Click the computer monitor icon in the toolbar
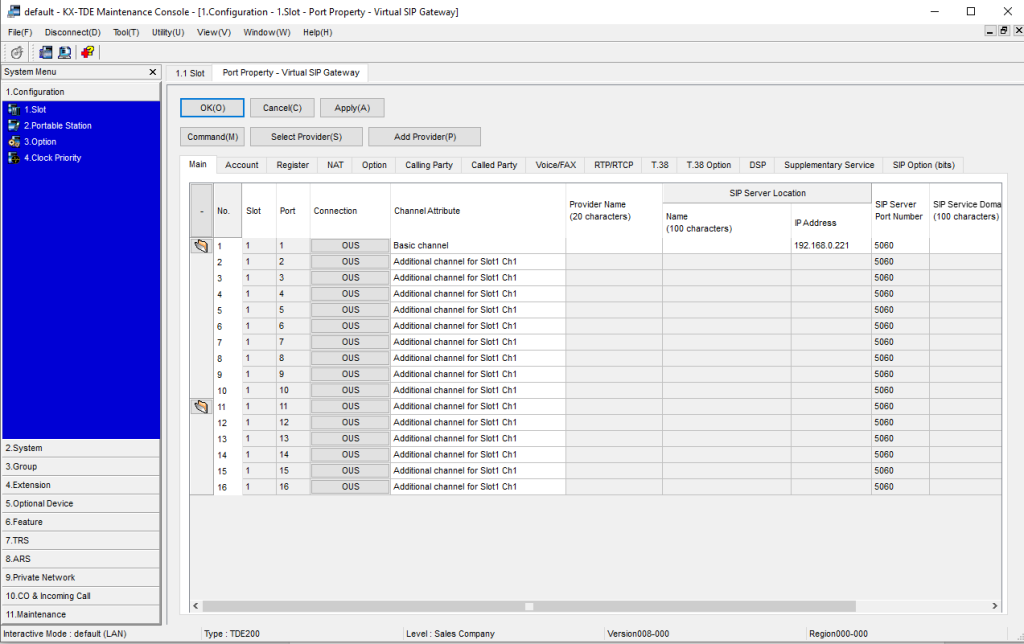Viewport: 1024px width, 644px height. pos(65,52)
